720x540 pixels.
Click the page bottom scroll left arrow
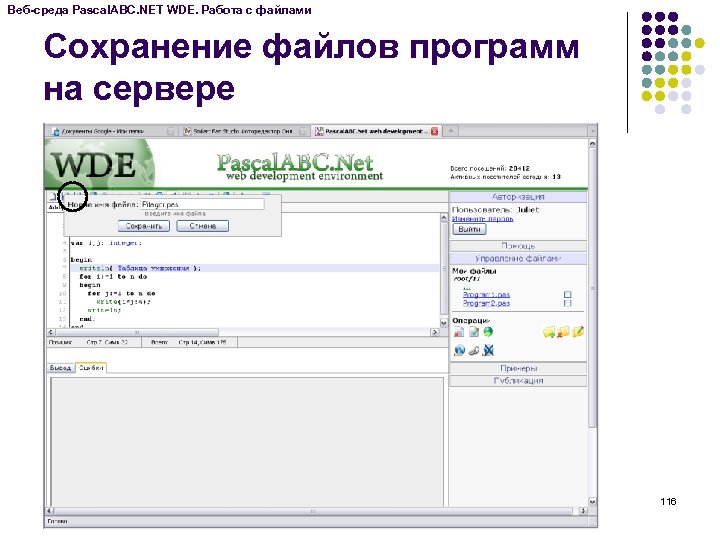pyautogui.click(x=50, y=511)
